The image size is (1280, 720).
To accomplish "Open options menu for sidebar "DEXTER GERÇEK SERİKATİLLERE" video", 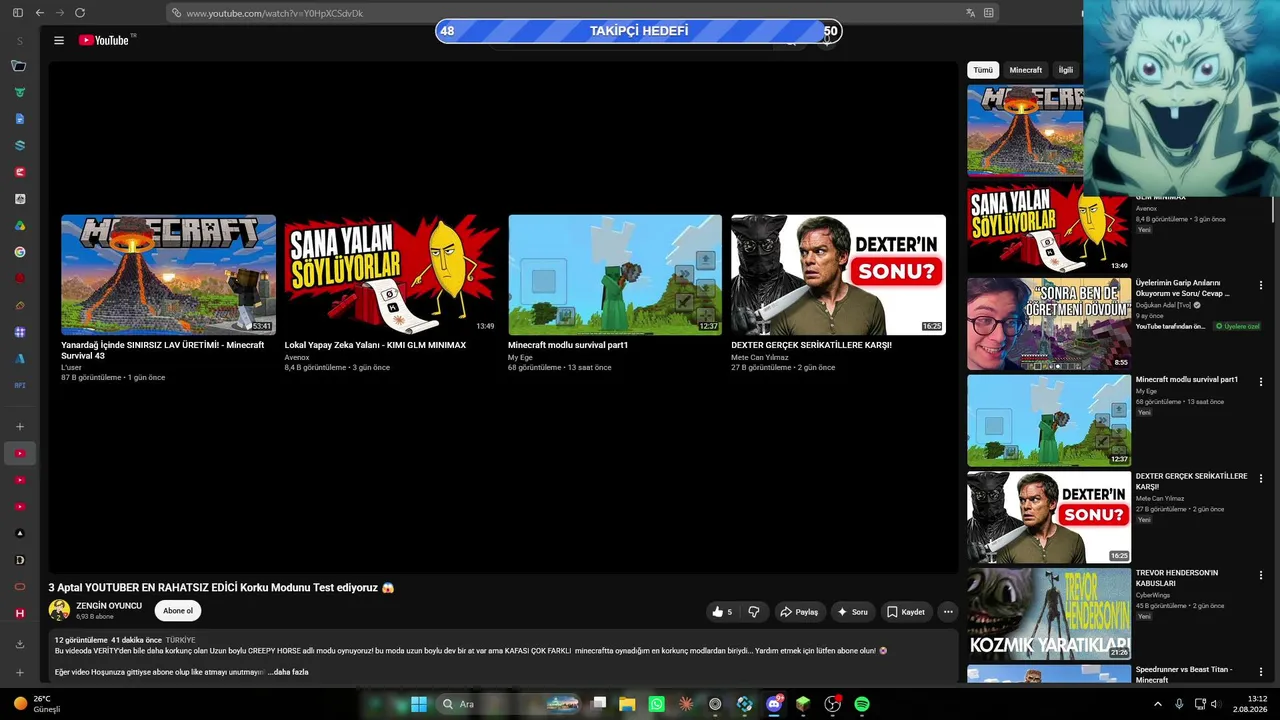I will pos(1260,478).
